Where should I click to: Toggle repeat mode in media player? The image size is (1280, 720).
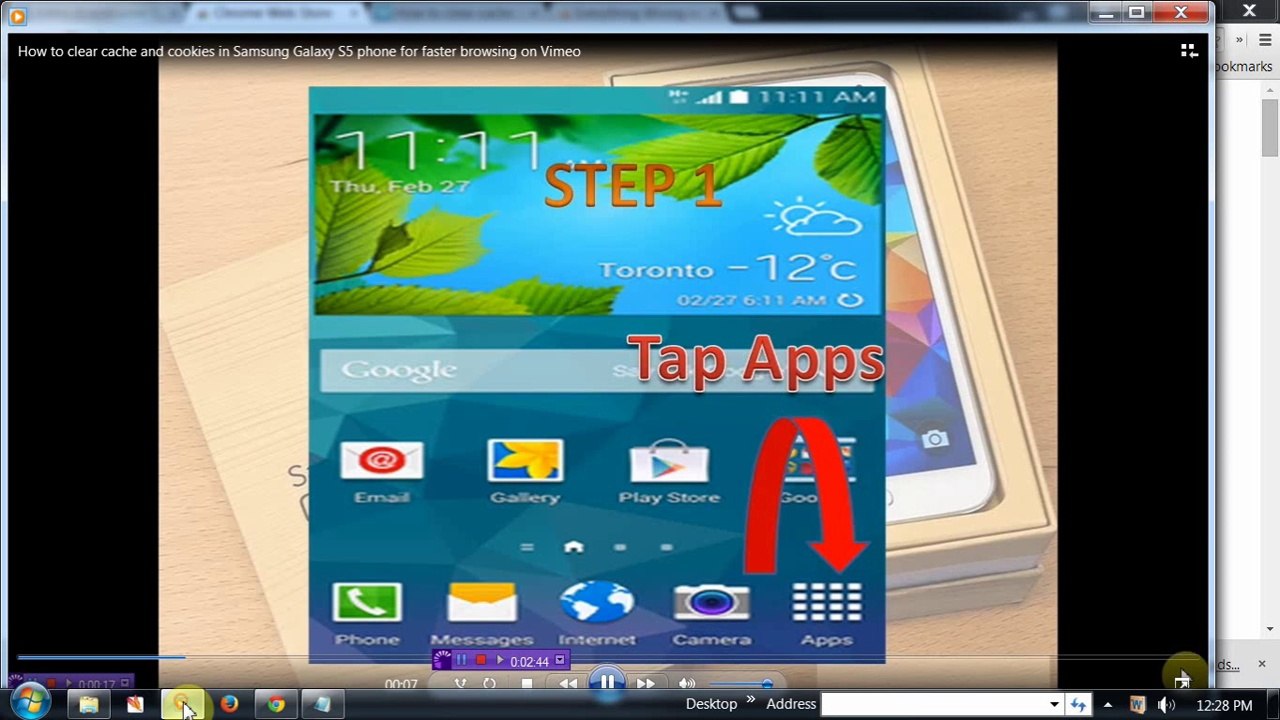(x=490, y=684)
